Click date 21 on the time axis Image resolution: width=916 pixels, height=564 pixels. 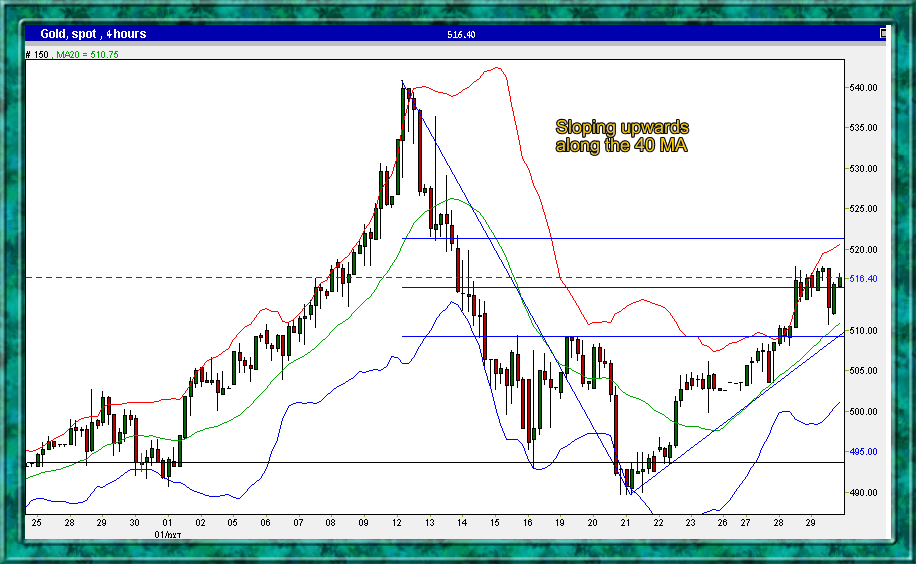point(625,523)
